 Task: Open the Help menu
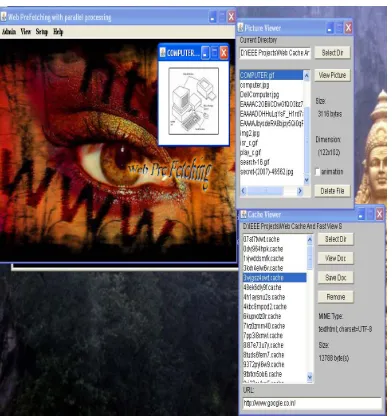58,32
